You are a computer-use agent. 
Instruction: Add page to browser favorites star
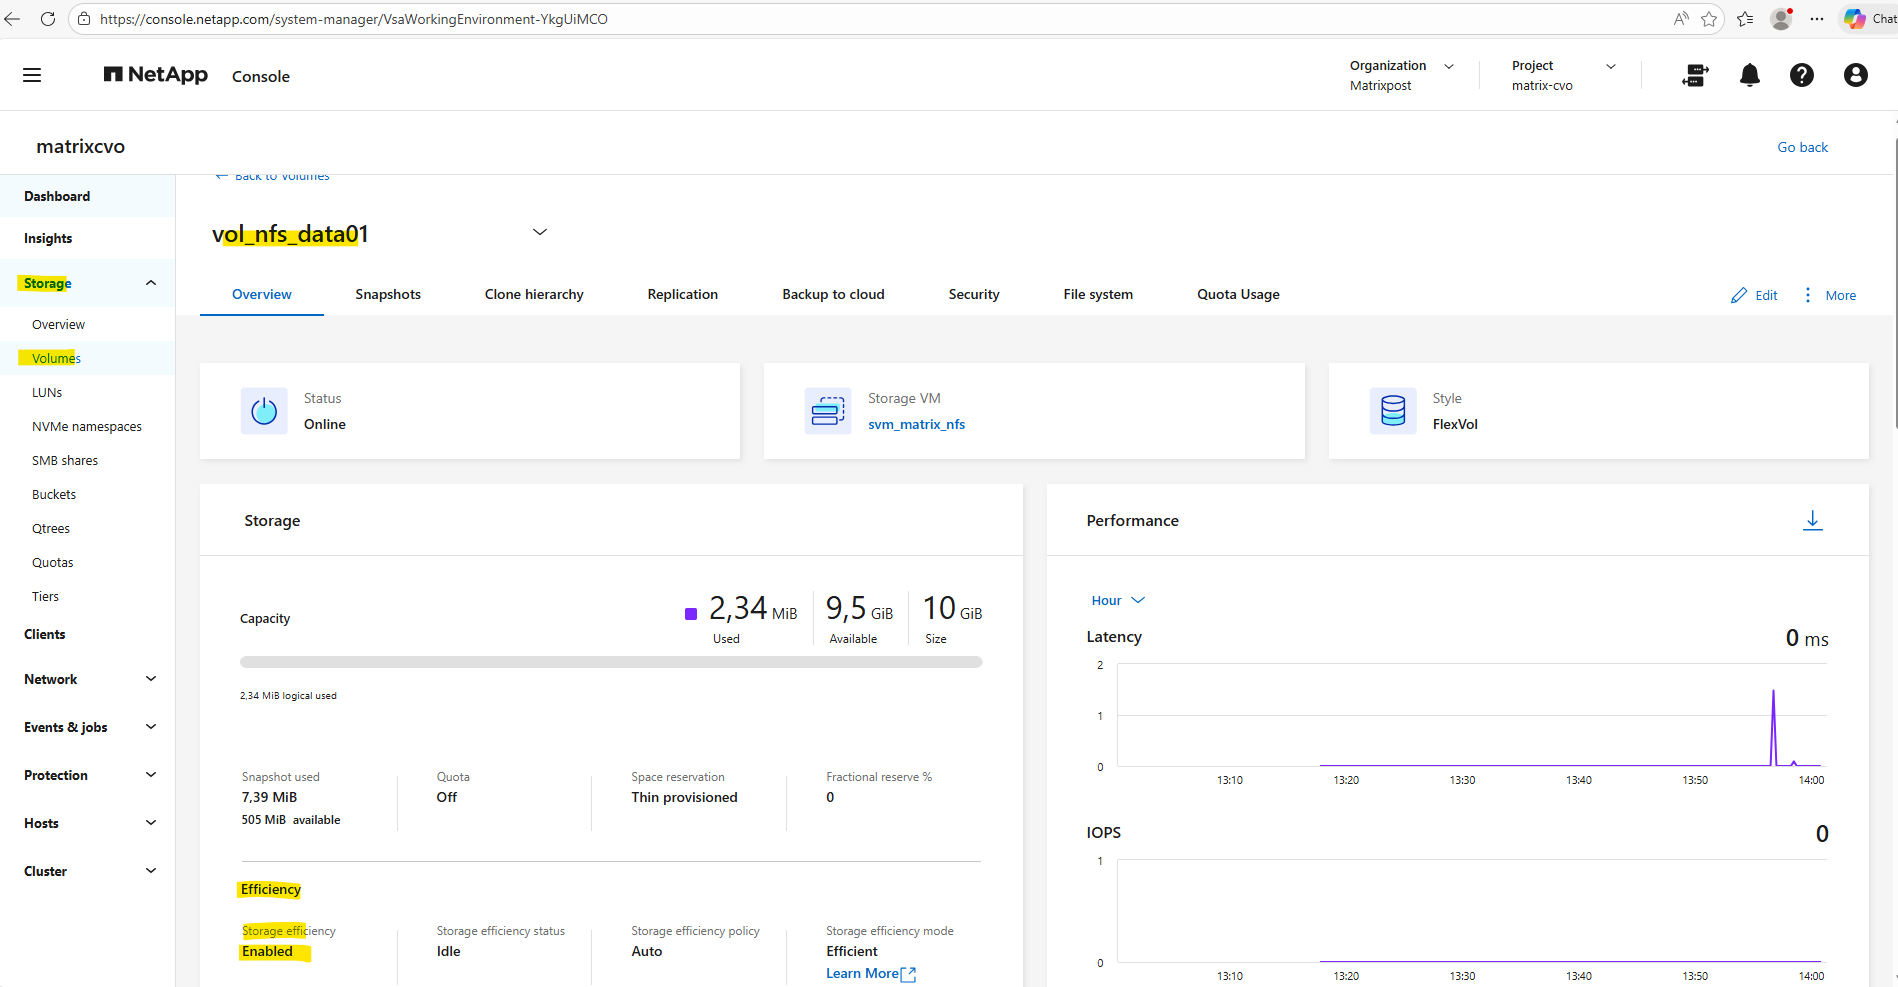pyautogui.click(x=1709, y=19)
